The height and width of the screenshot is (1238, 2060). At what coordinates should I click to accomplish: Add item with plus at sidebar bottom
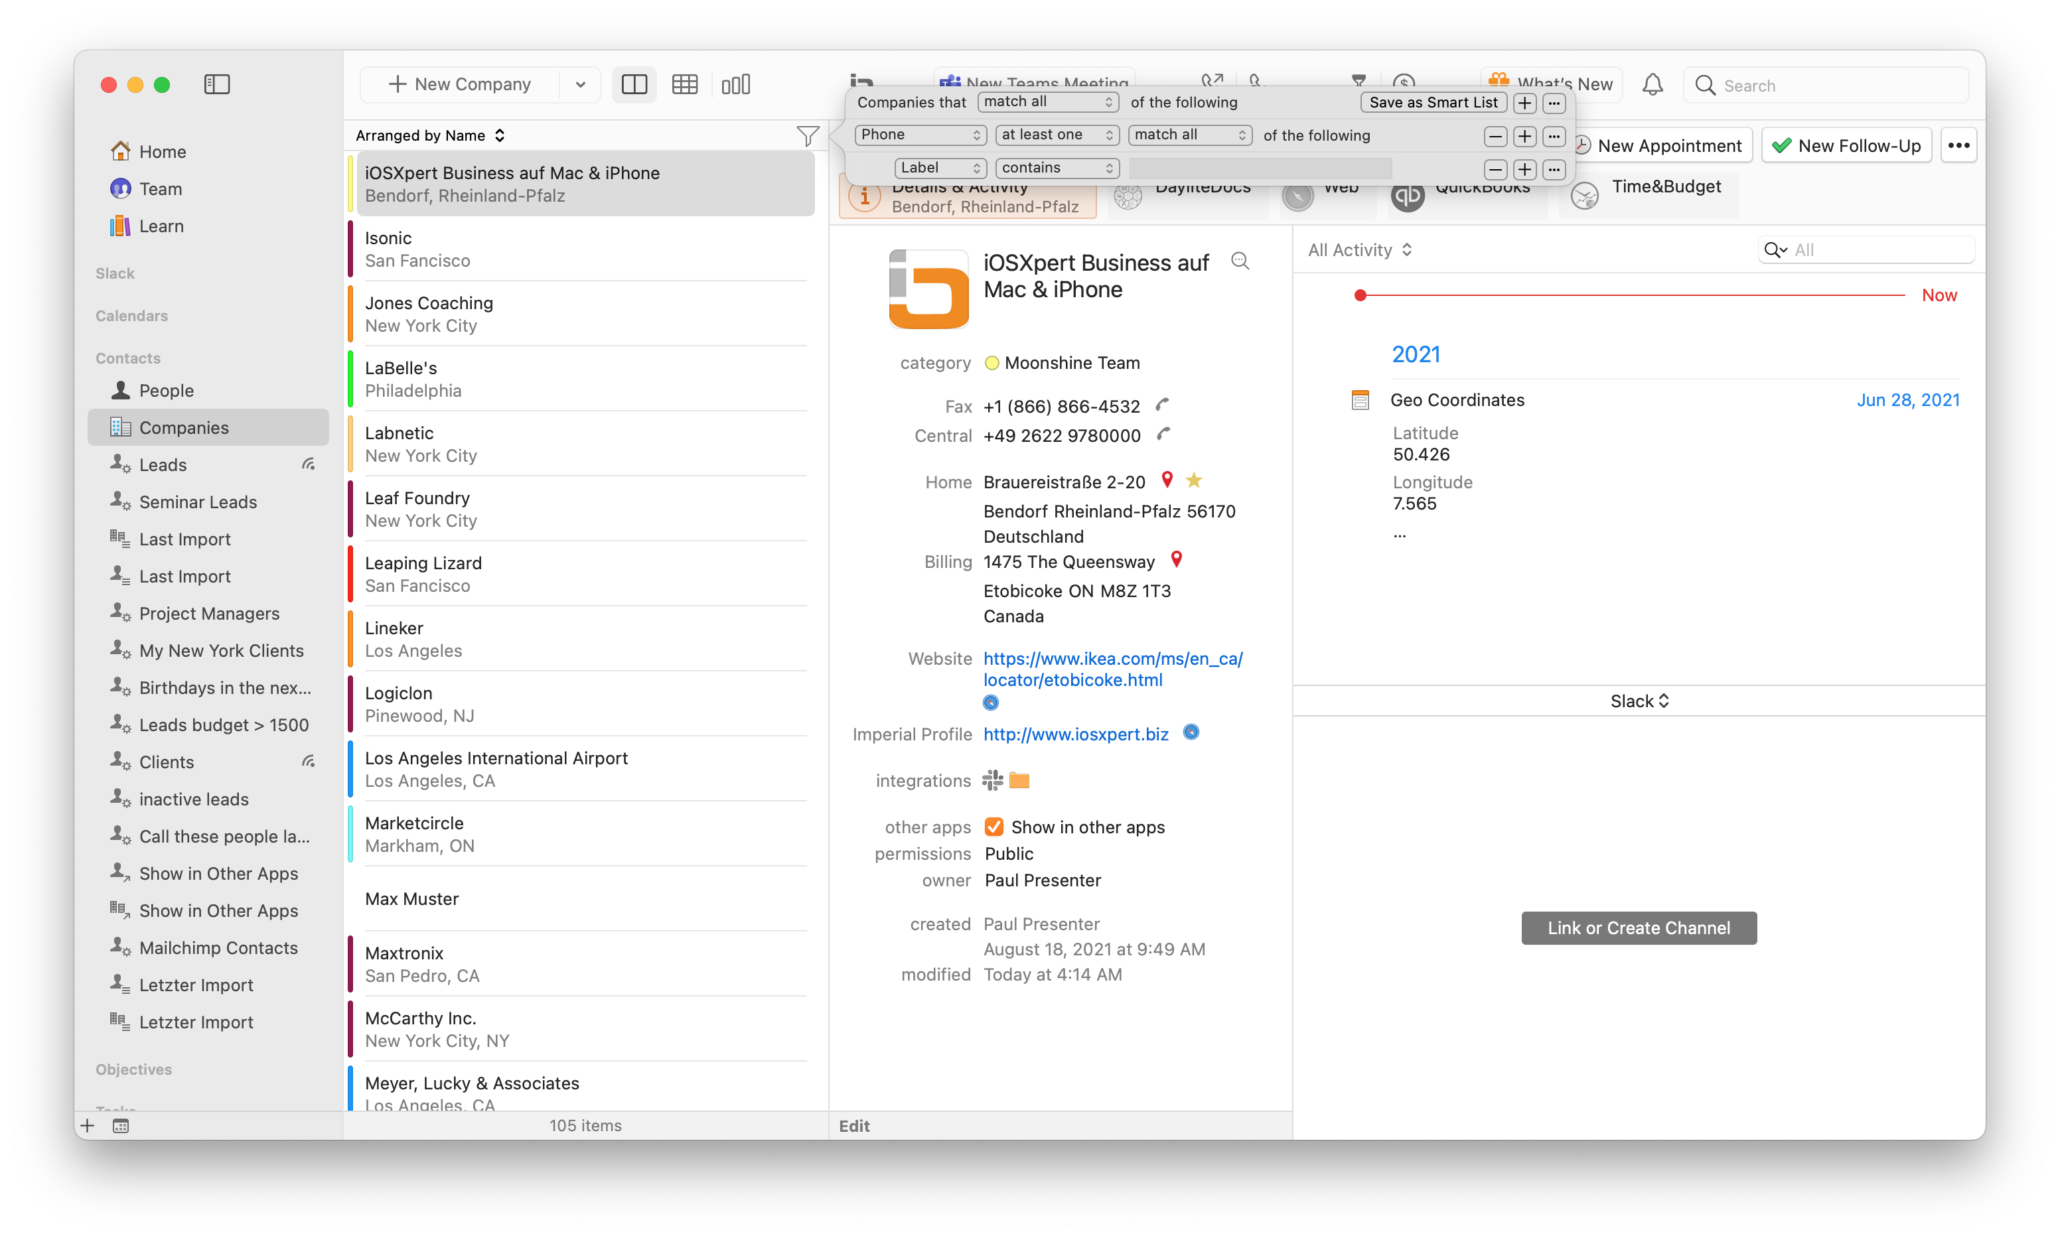[x=88, y=1126]
